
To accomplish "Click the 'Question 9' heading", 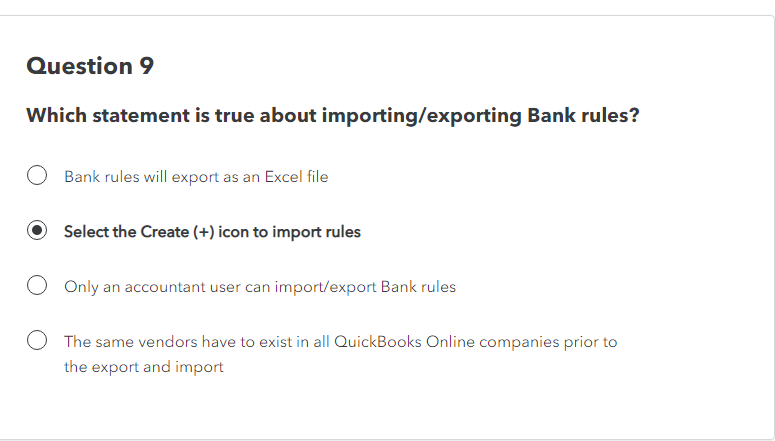I will [90, 66].
